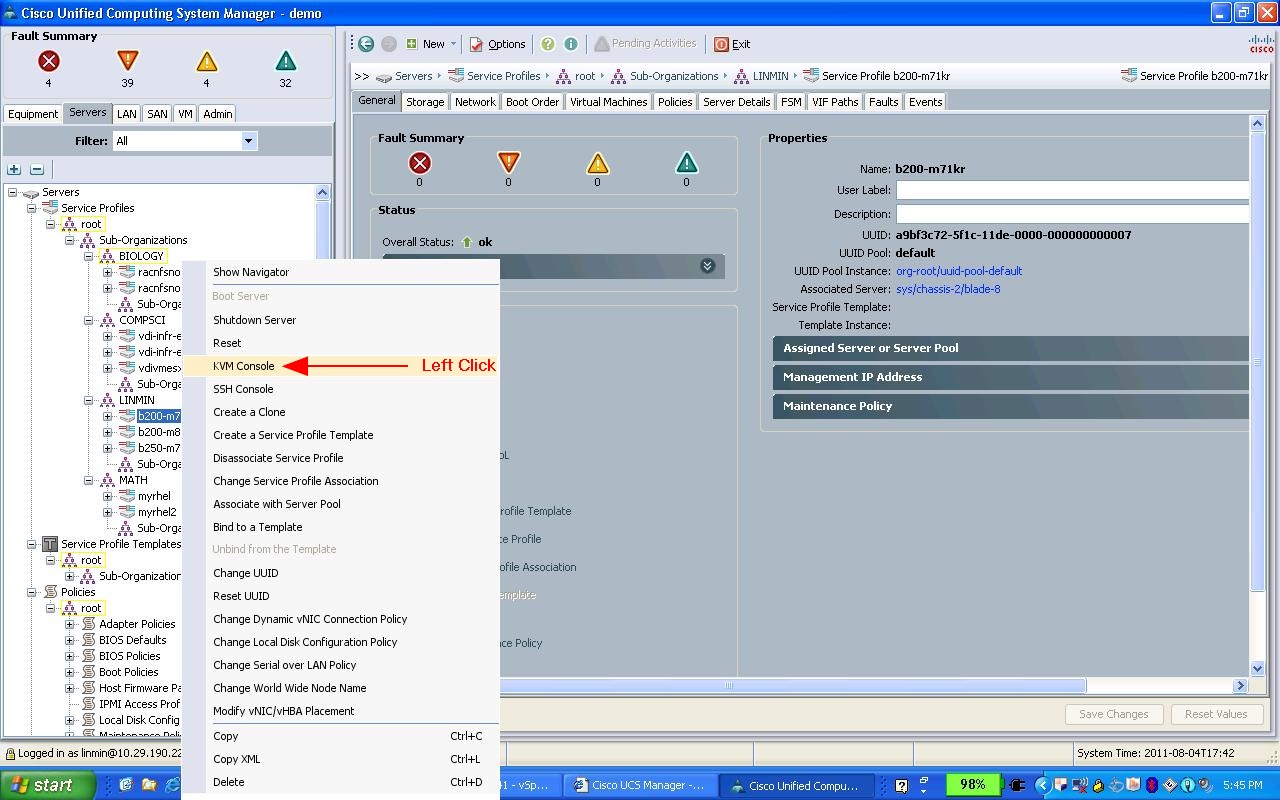Select SSH Console menu entry
This screenshot has height=800, width=1280.
(243, 389)
